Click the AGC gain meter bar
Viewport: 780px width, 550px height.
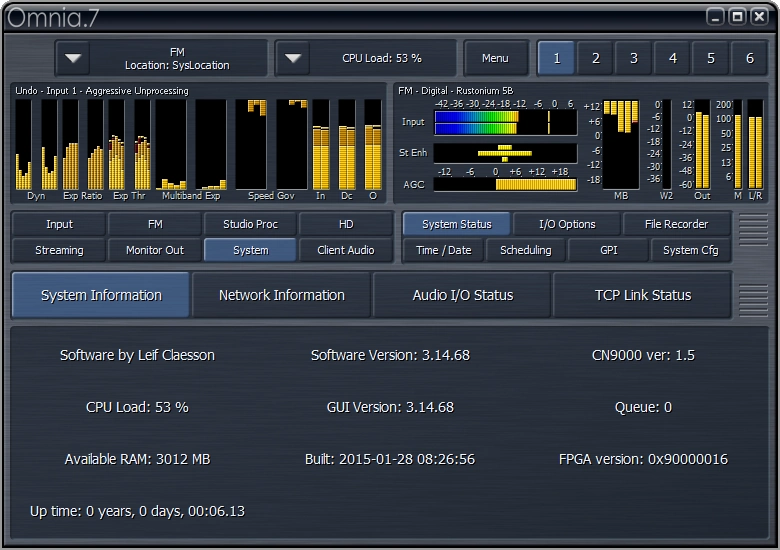click(505, 184)
